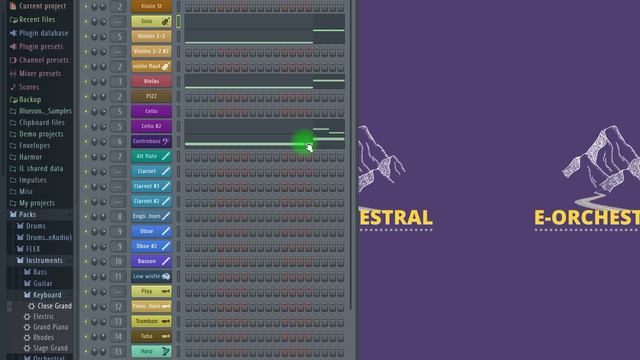This screenshot has width=640, height=360.
Task: Open the violin flaut channel
Action: click(151, 66)
